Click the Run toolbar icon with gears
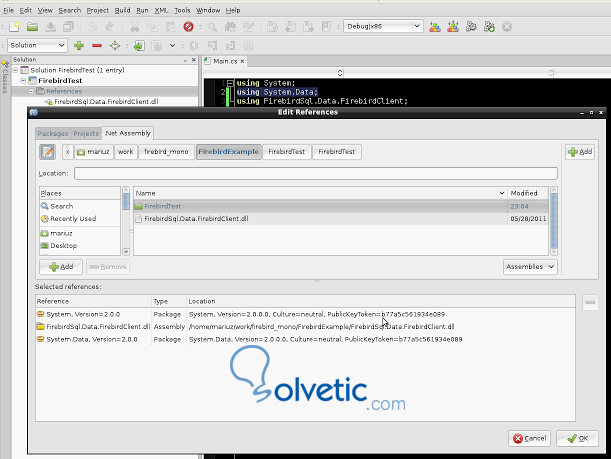The image size is (611, 459). 471,26
